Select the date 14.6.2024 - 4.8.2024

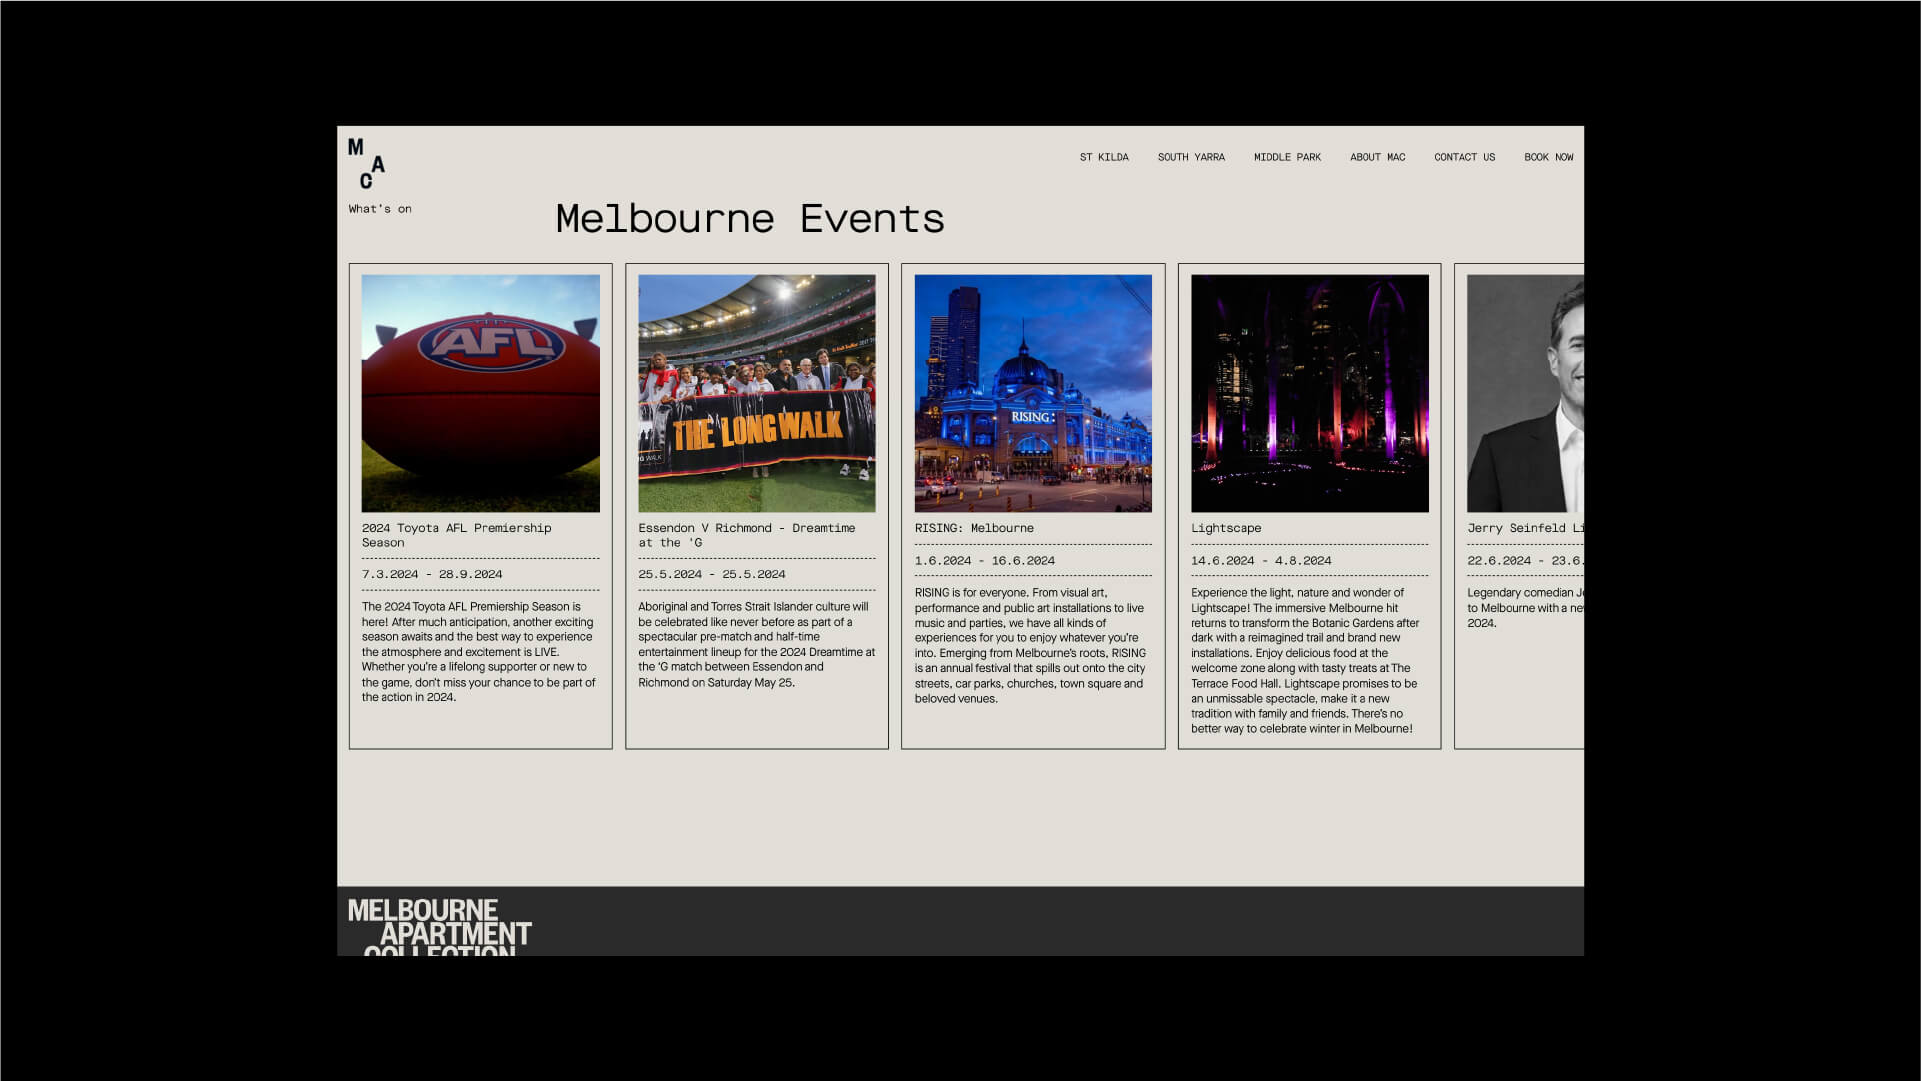coord(1261,560)
